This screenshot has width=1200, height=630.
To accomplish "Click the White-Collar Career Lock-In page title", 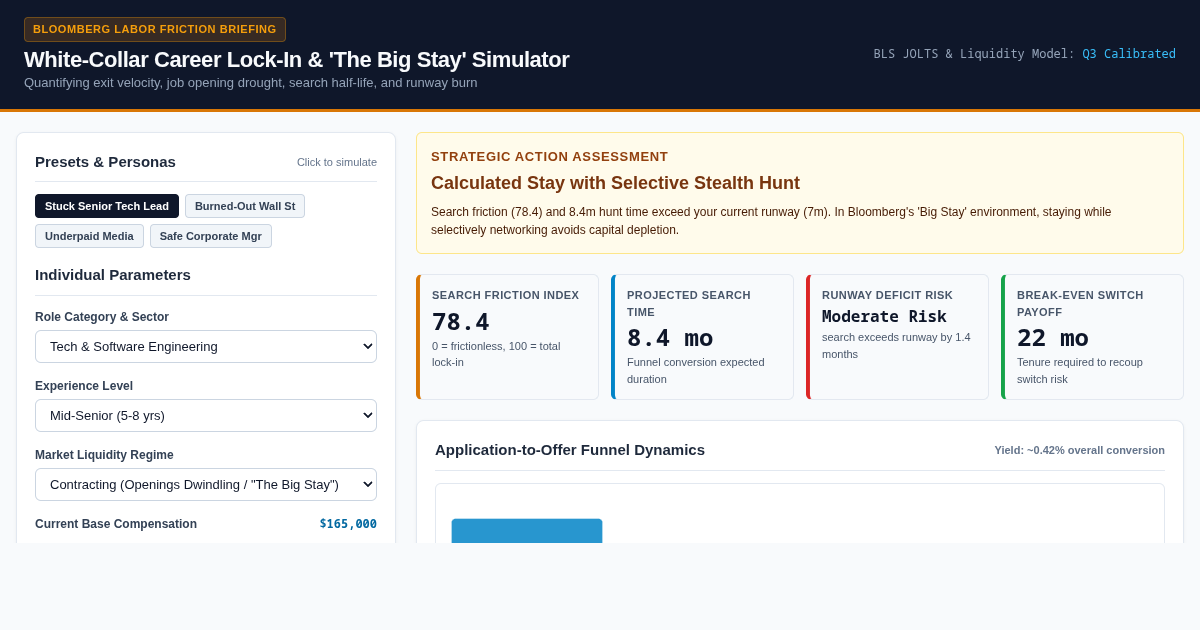I will click(x=296, y=59).
